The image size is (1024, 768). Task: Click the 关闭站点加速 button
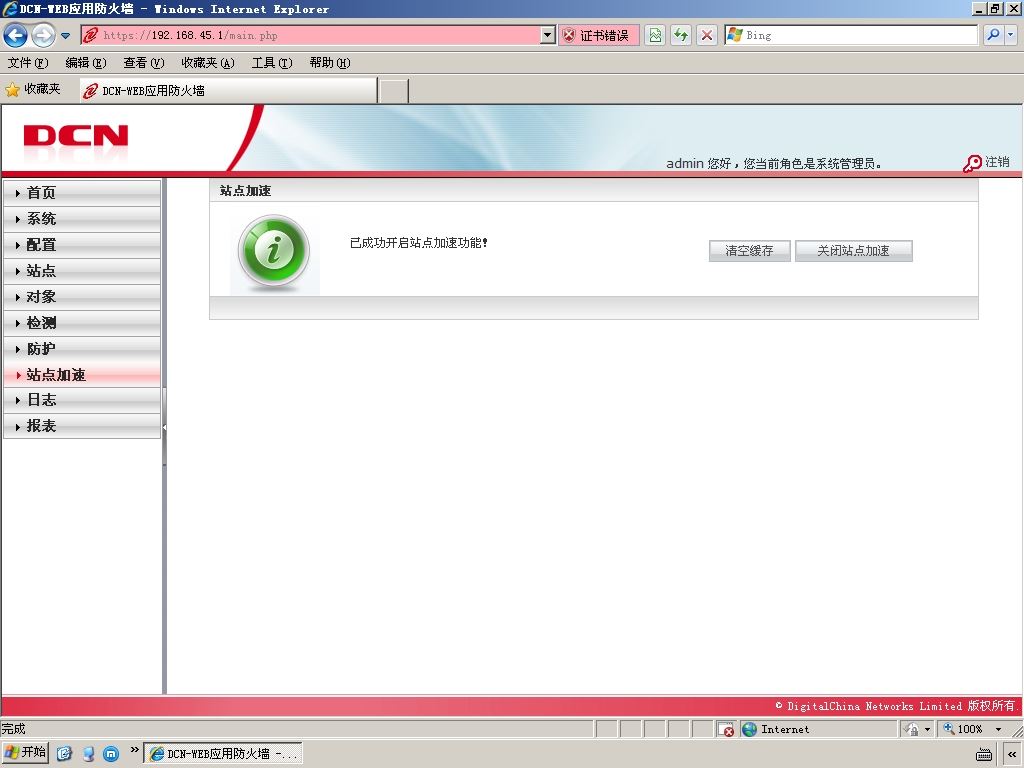(x=853, y=251)
